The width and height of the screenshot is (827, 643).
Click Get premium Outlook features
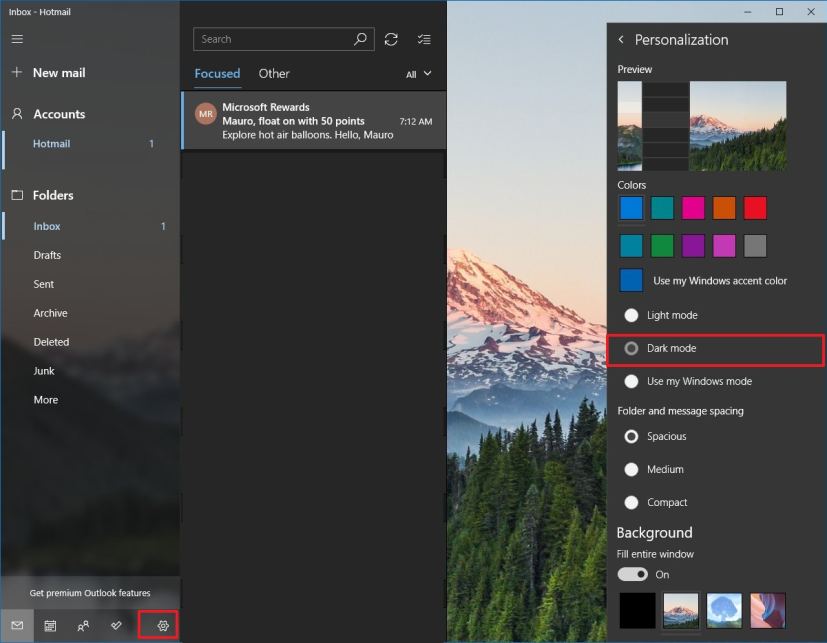tap(90, 593)
